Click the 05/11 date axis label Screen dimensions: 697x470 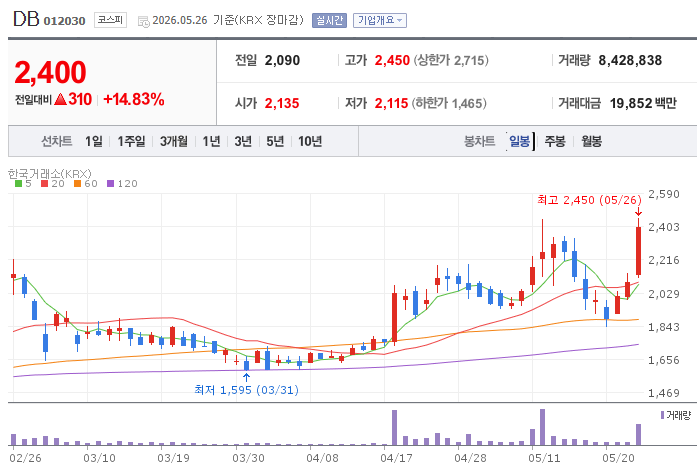pos(544,458)
